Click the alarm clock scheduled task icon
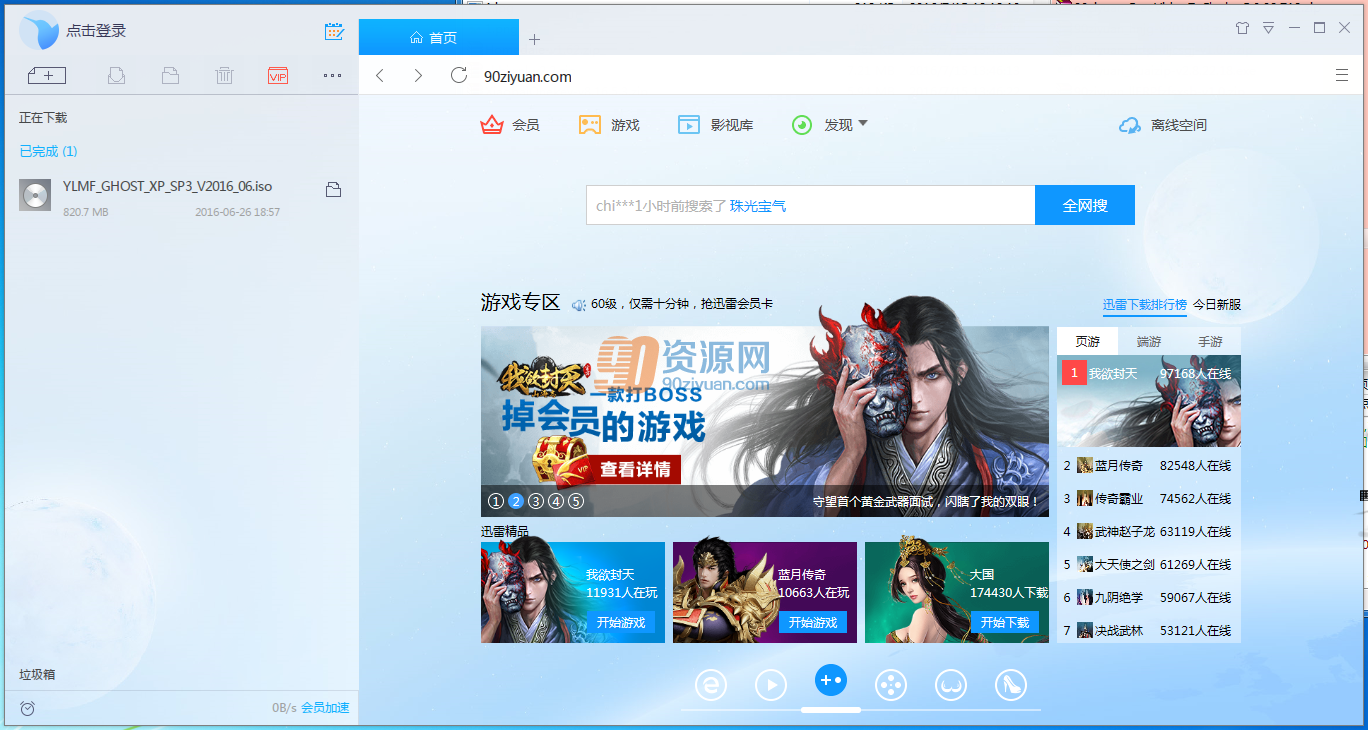The image size is (1368, 730). tap(27, 708)
